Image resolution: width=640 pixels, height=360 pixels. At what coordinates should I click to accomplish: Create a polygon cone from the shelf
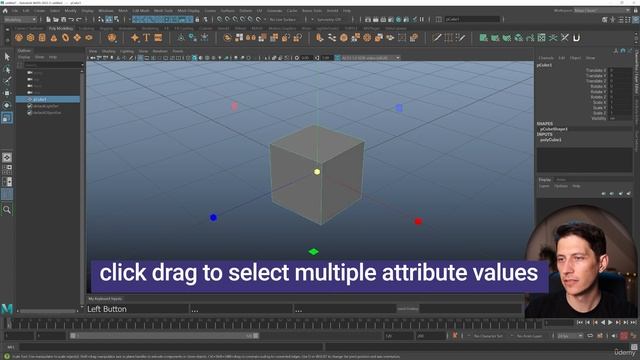click(x=54, y=38)
